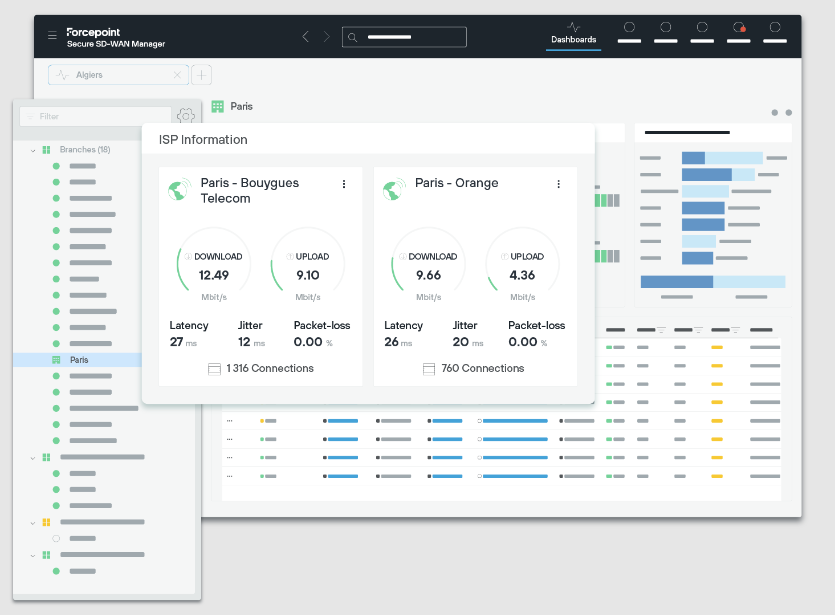This screenshot has width=835, height=615.
Task: Toggle the hollow status dot in the lower tree group
Action: (x=54, y=537)
